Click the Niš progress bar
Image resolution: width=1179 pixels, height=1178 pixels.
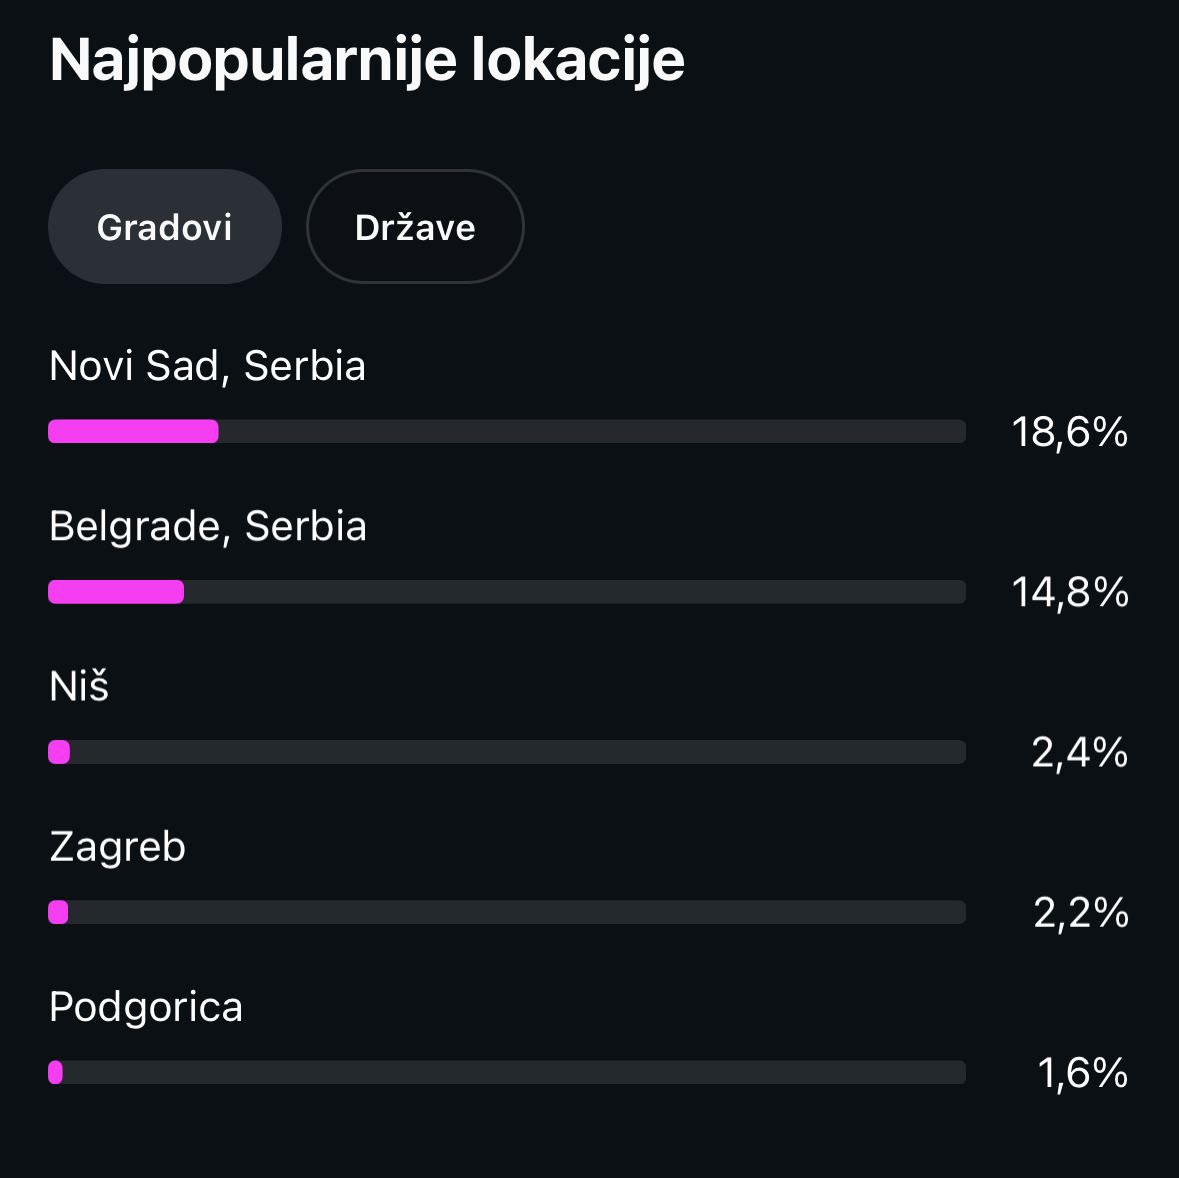(x=507, y=752)
